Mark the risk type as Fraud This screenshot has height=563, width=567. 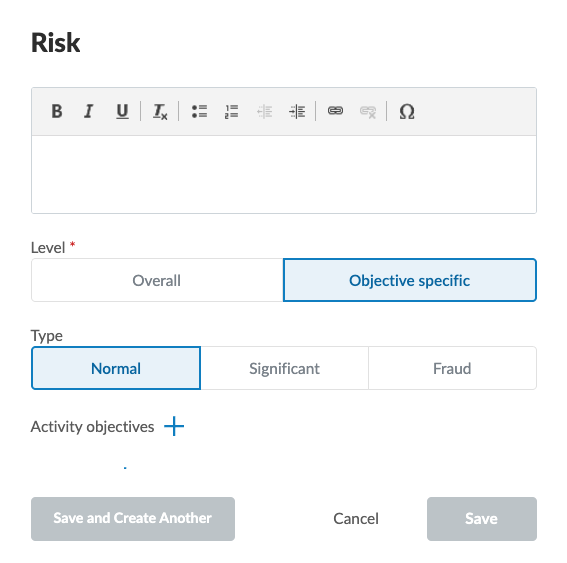click(x=452, y=368)
